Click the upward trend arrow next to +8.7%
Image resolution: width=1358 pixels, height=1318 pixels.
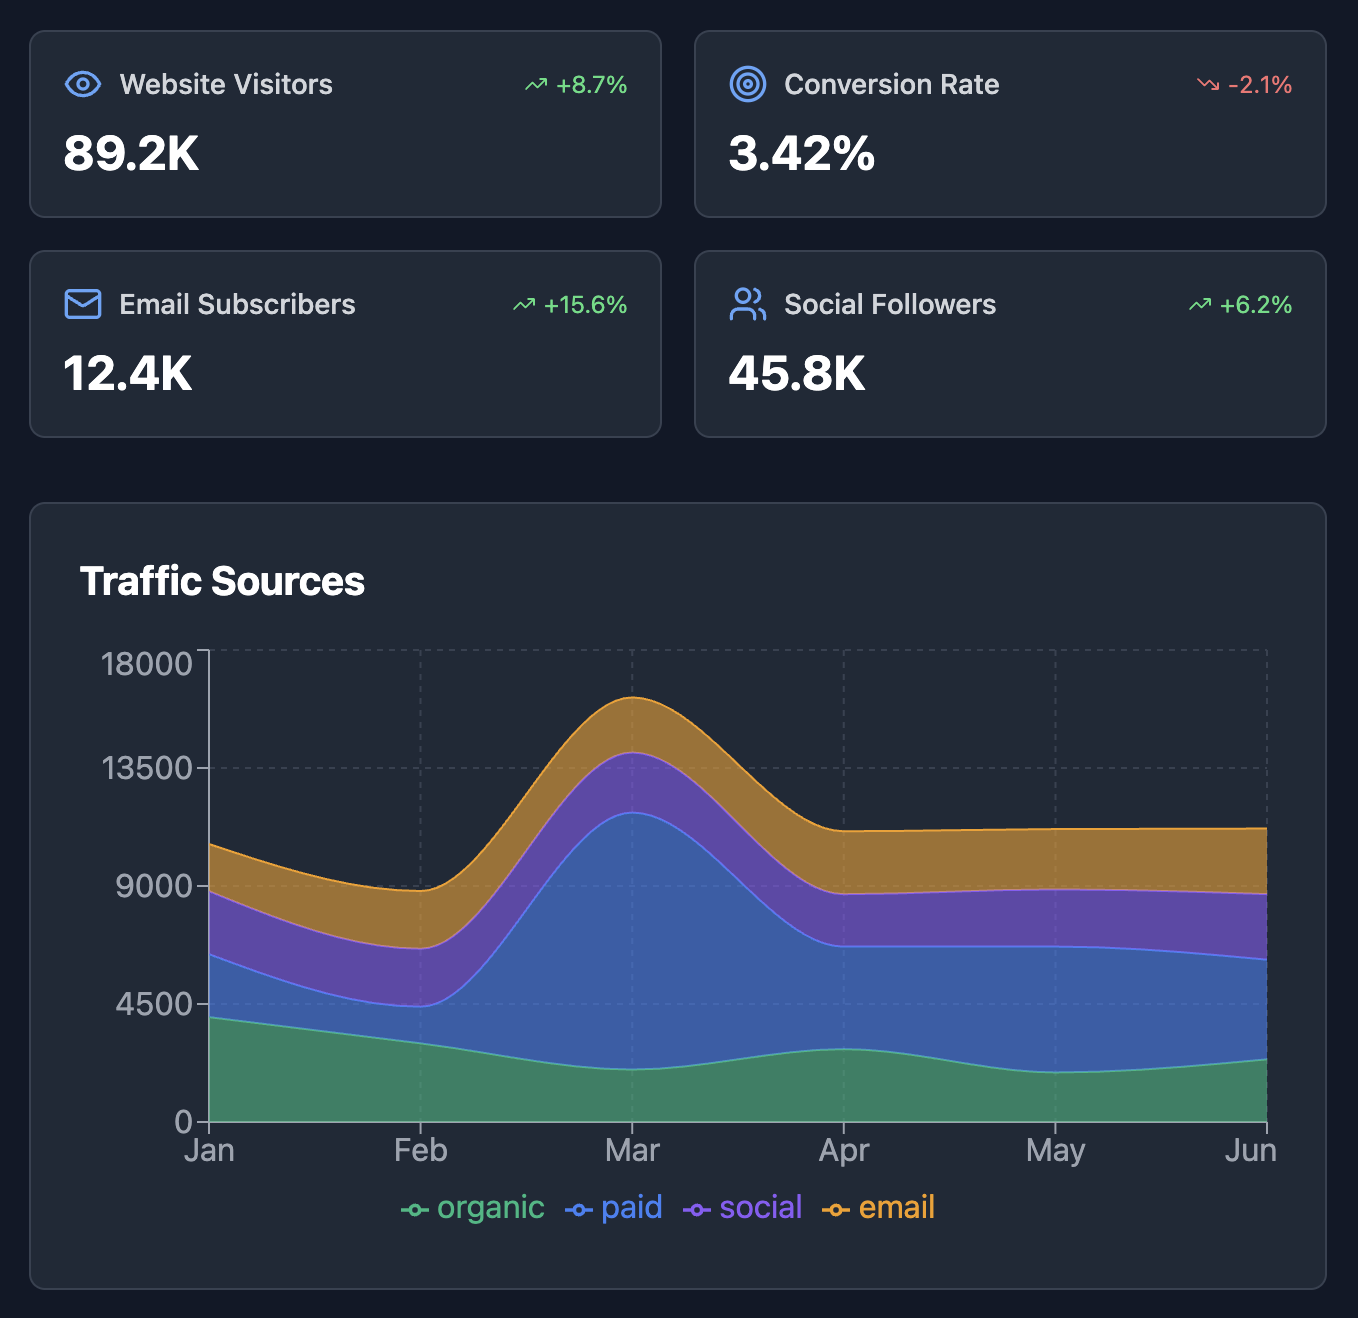(x=536, y=85)
